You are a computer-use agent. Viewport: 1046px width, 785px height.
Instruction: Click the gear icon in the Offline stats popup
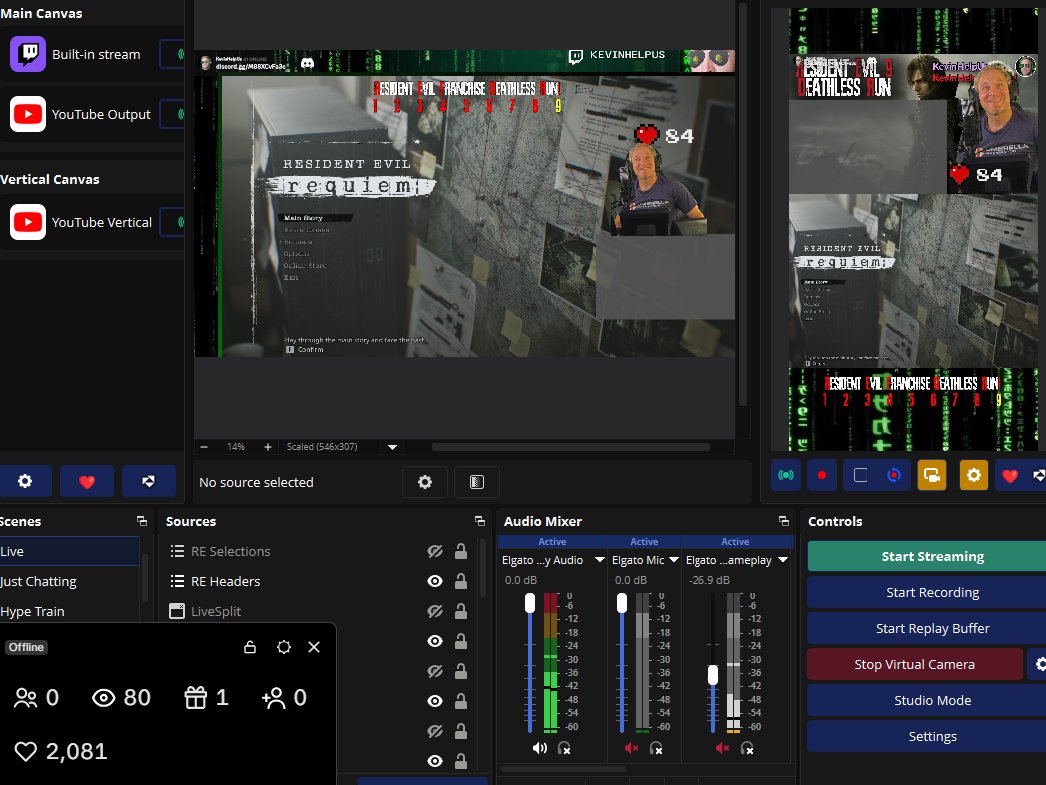284,647
